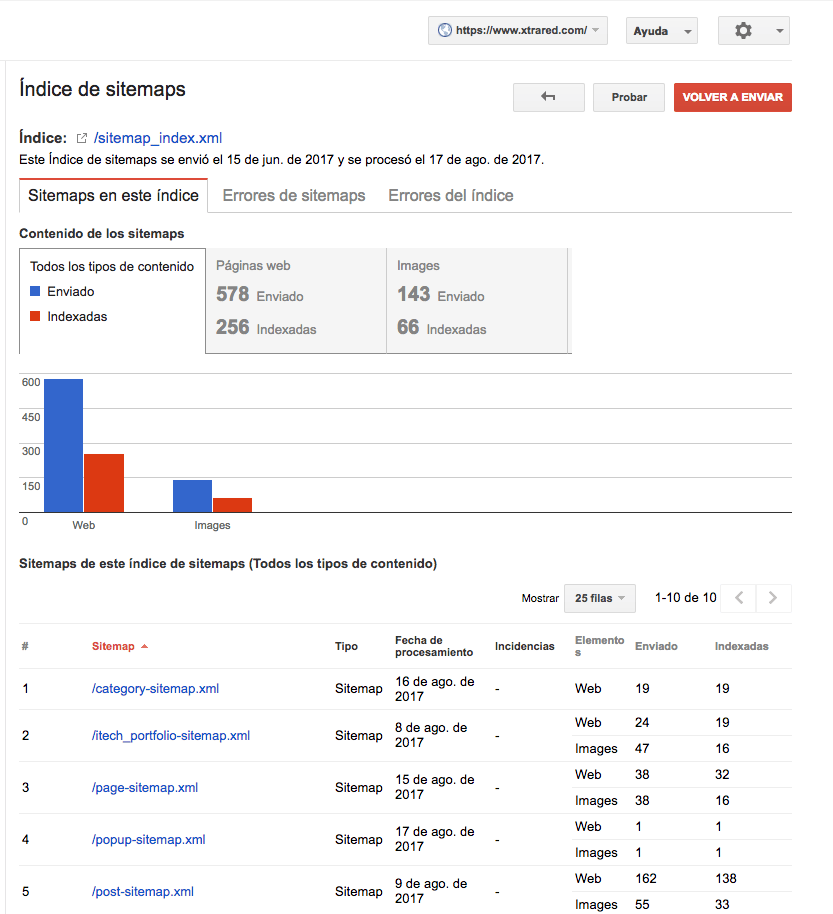Click blue Images bar in chart
The image size is (833, 914).
pyautogui.click(x=192, y=496)
